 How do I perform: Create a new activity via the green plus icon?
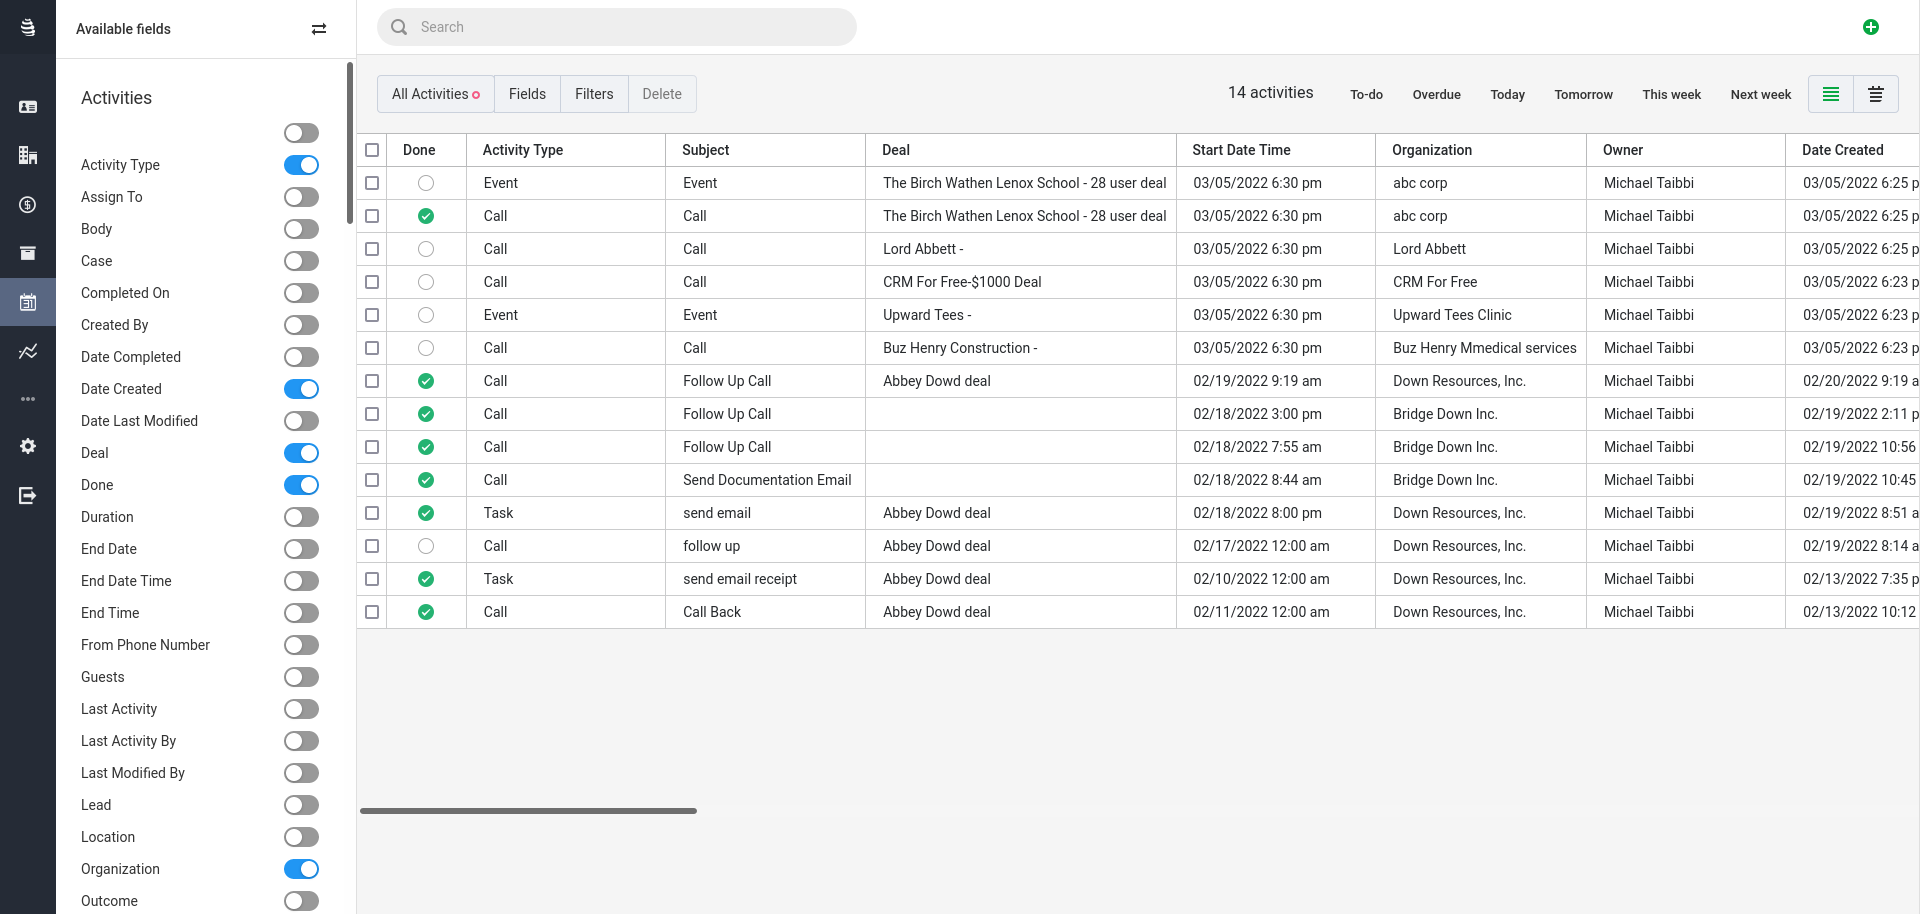tap(1872, 27)
